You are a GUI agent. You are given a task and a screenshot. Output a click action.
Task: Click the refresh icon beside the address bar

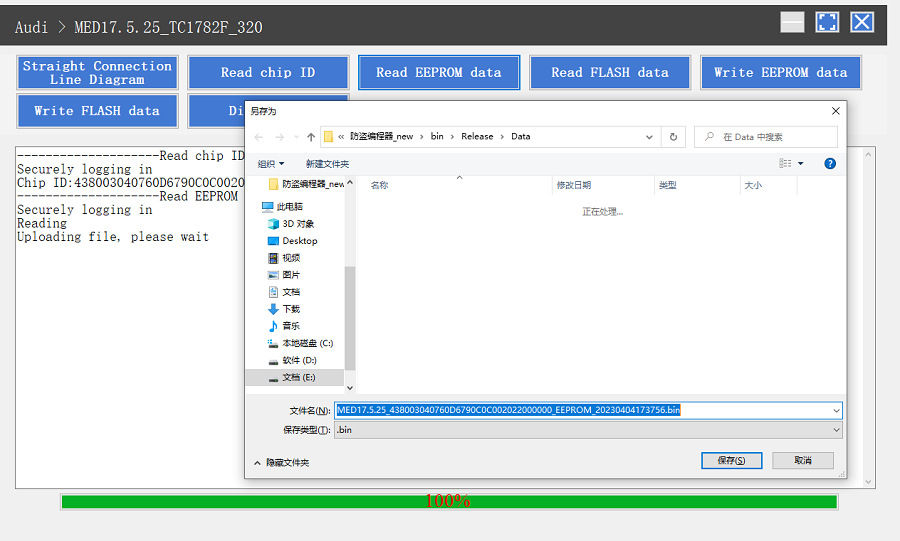tap(674, 137)
